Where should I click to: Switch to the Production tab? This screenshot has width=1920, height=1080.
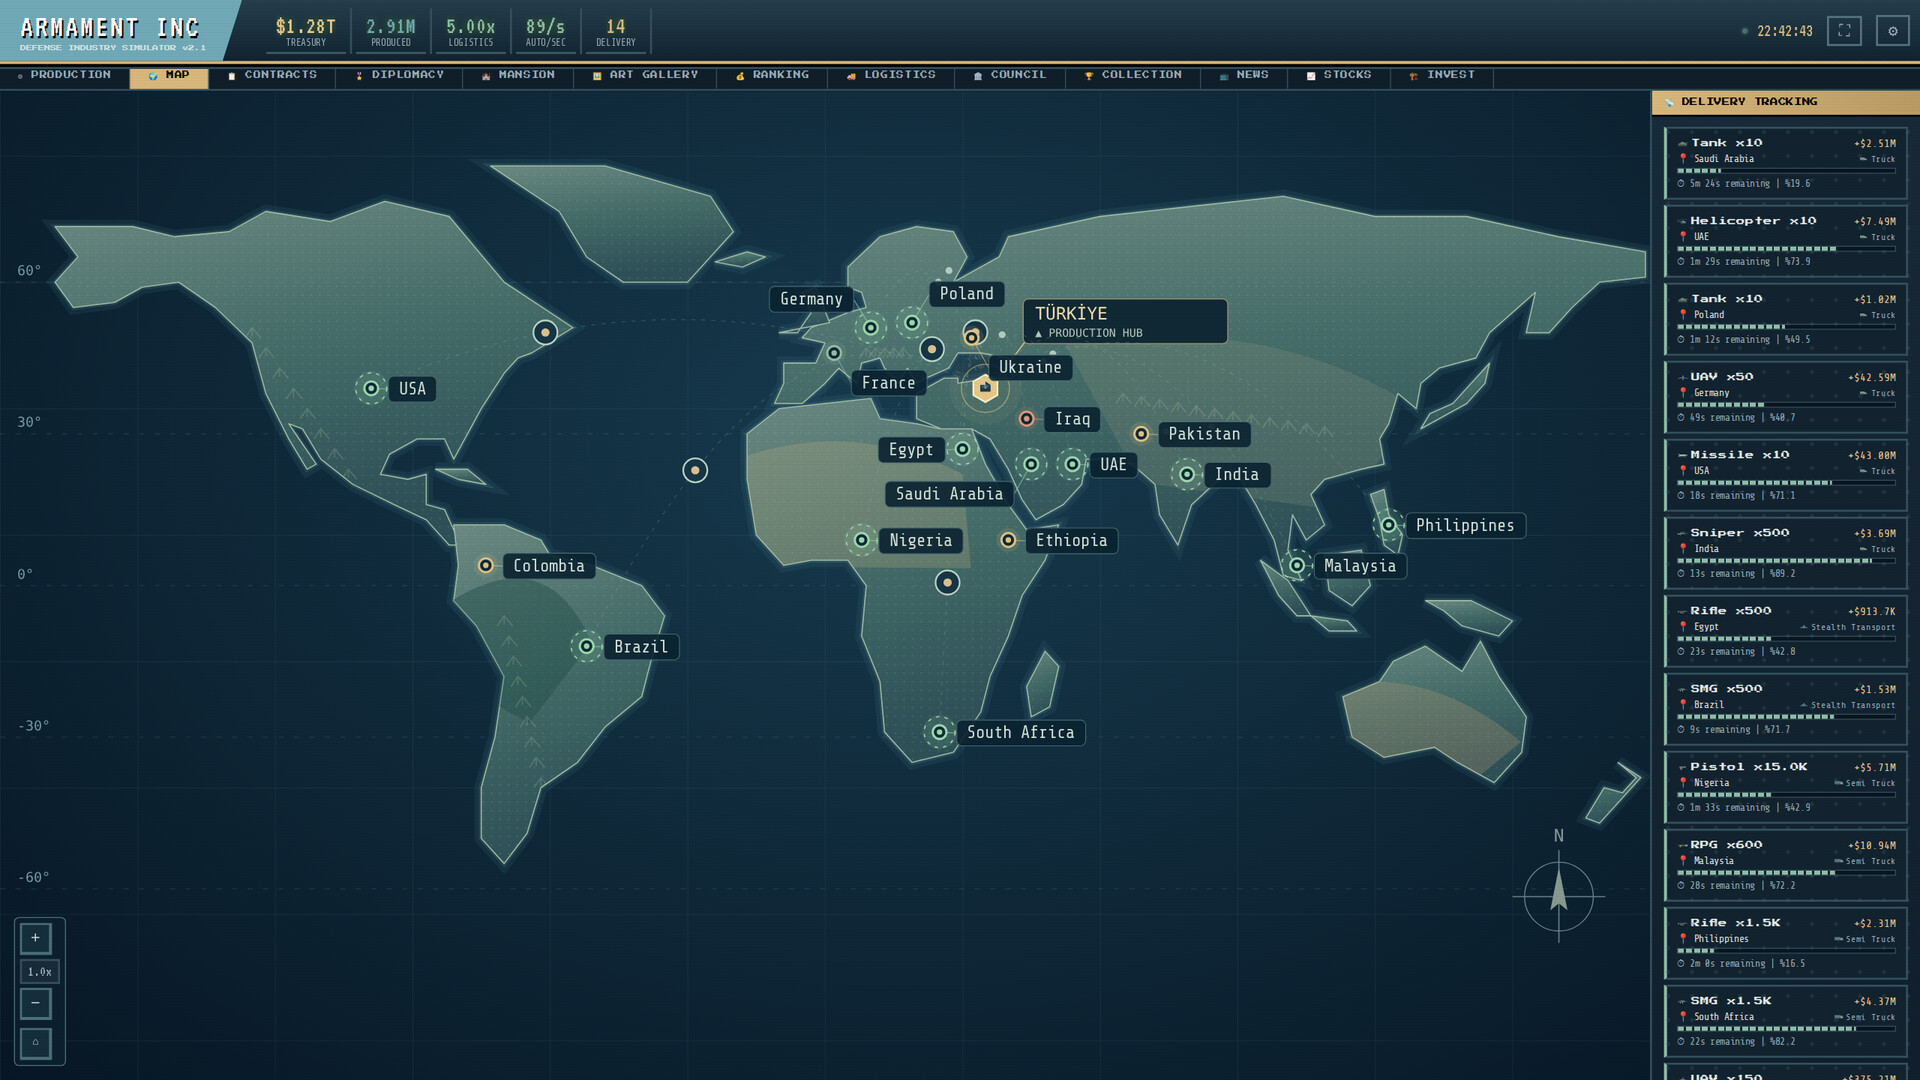tap(65, 75)
